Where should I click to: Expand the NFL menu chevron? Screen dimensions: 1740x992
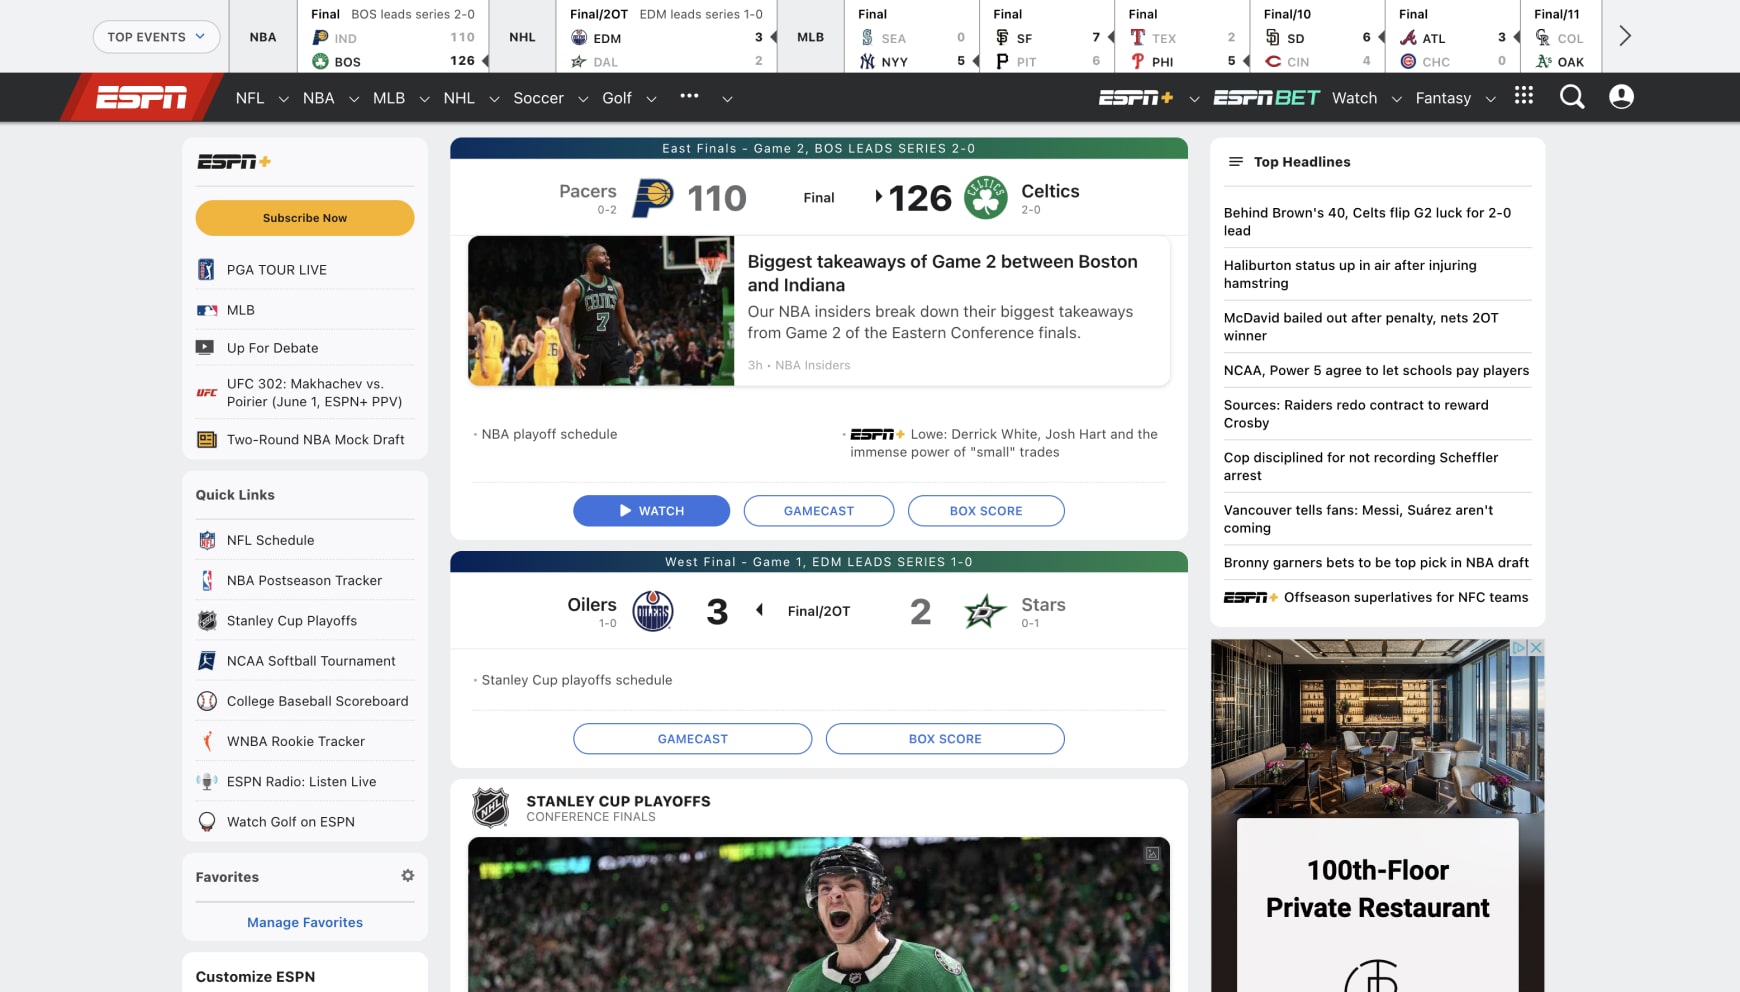click(x=283, y=99)
